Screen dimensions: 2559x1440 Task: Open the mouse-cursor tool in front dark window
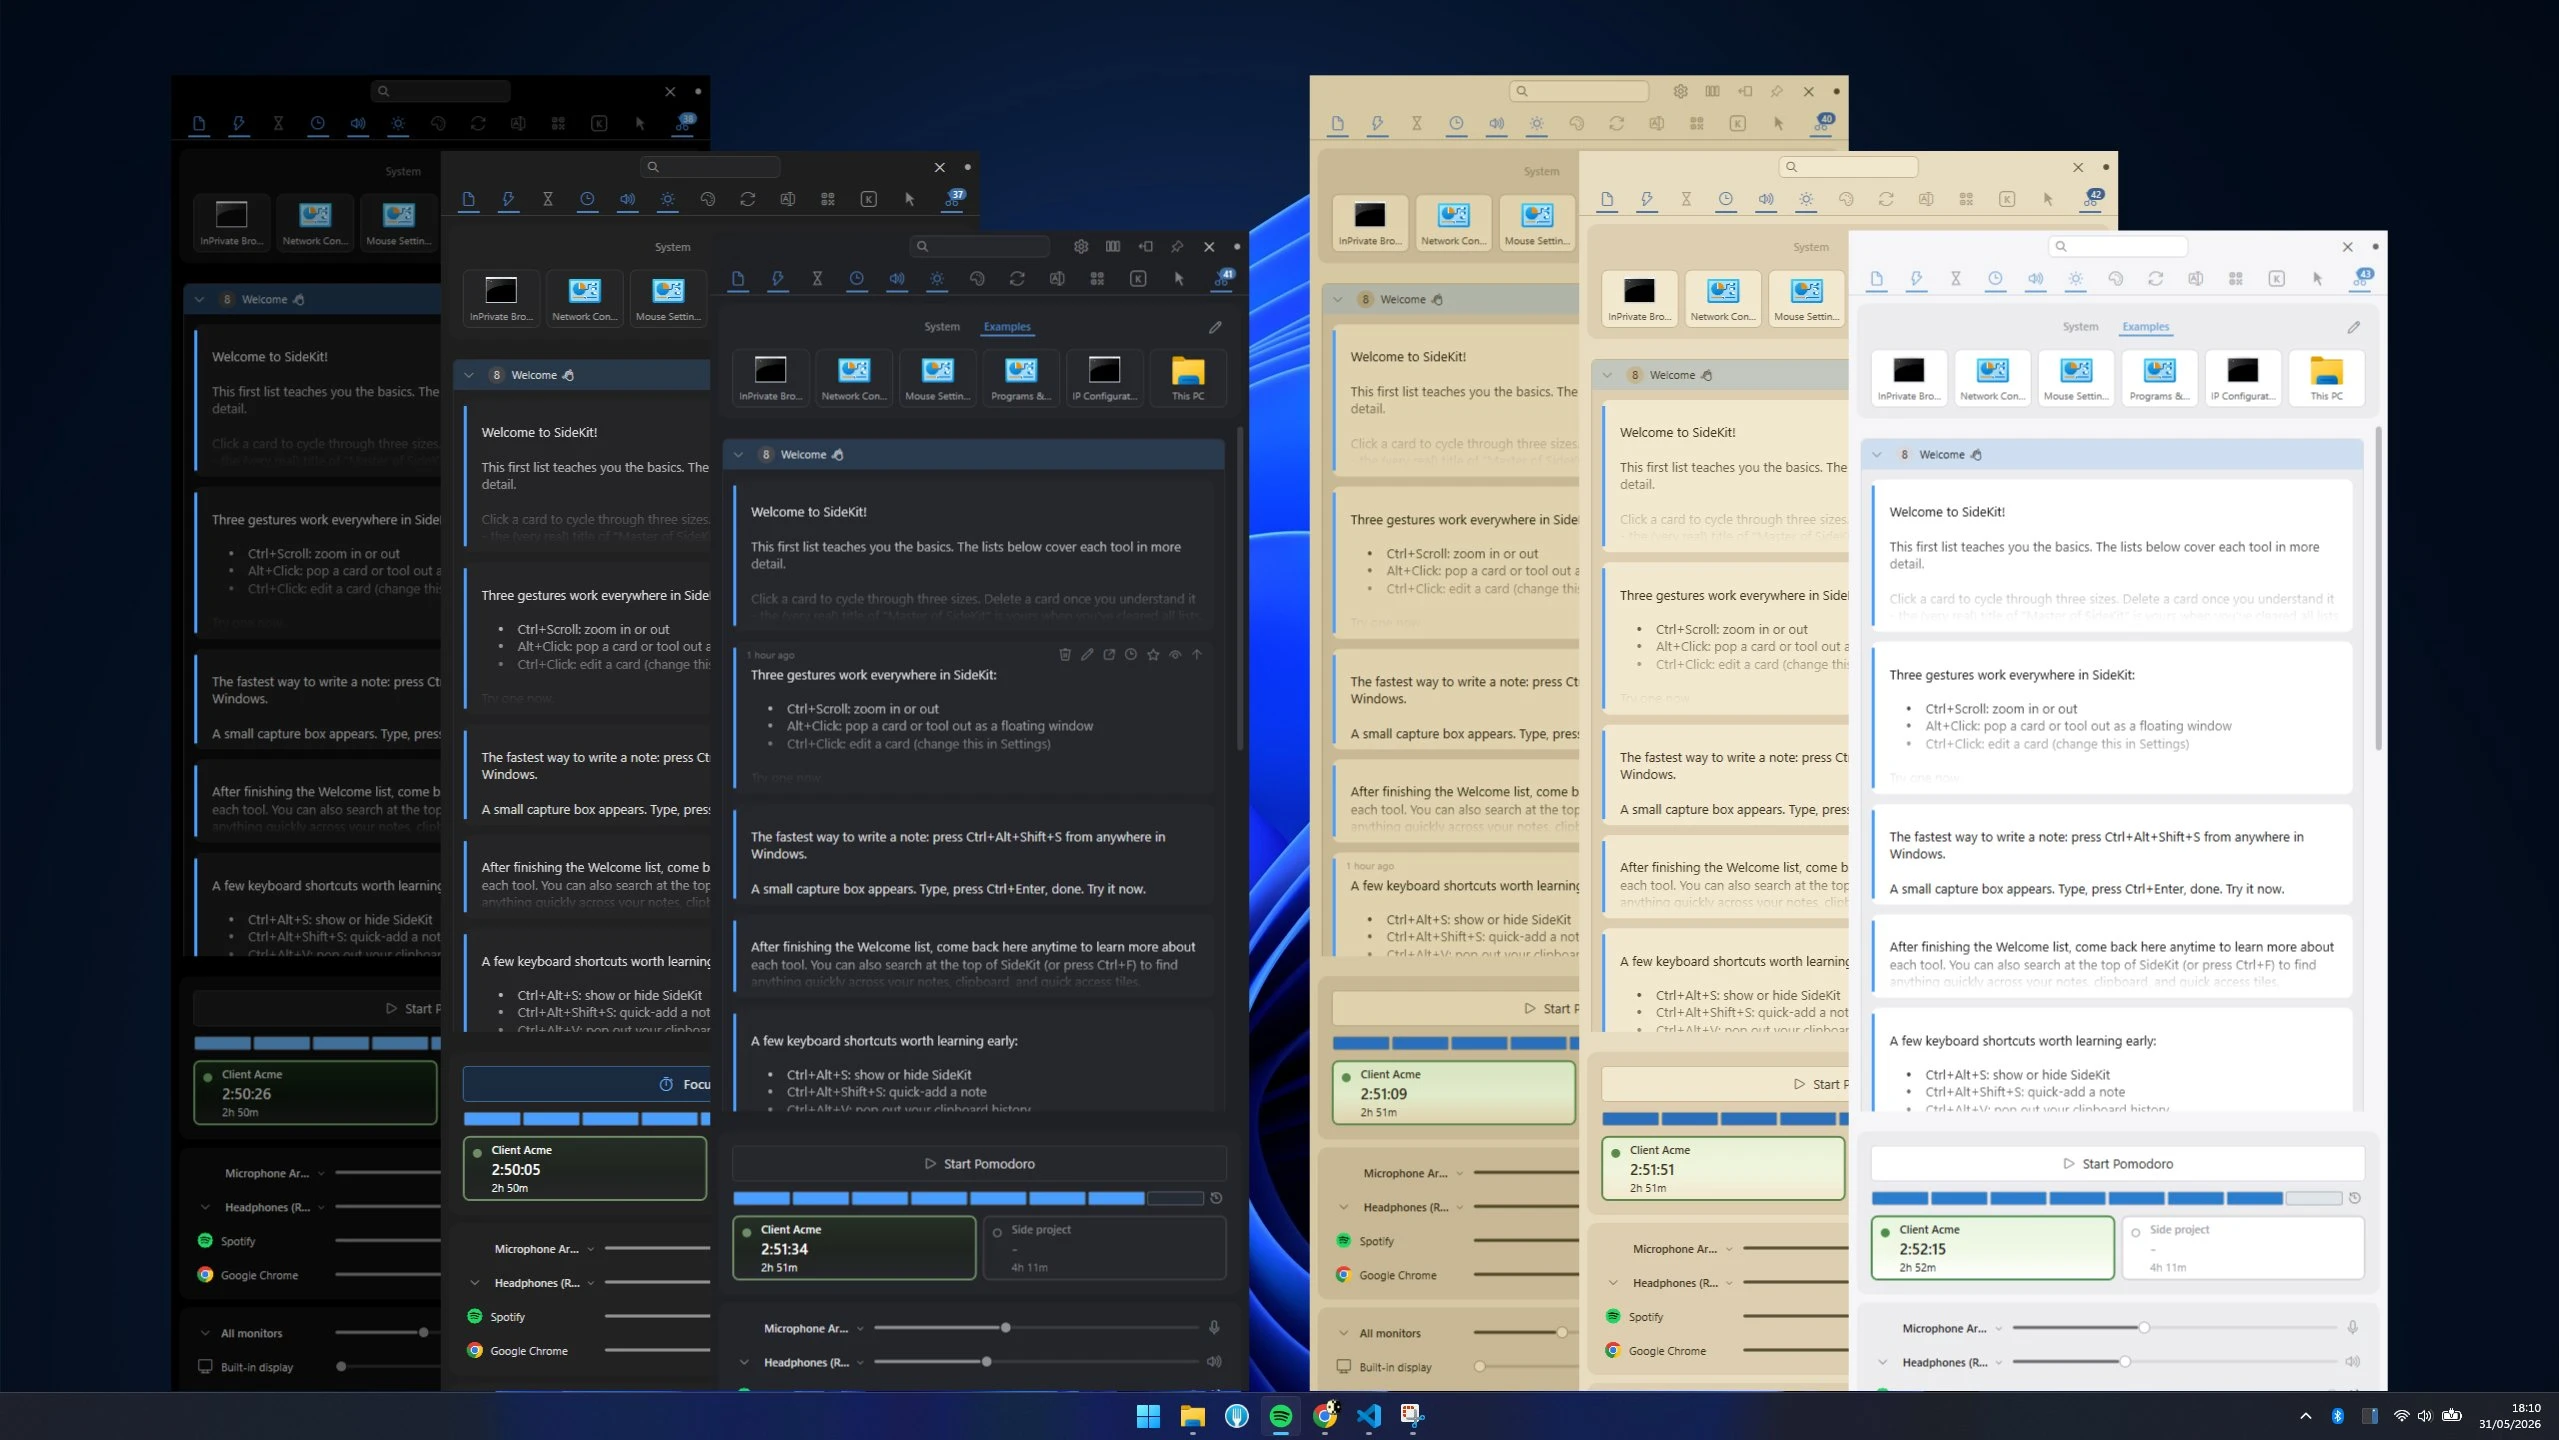click(x=1179, y=279)
